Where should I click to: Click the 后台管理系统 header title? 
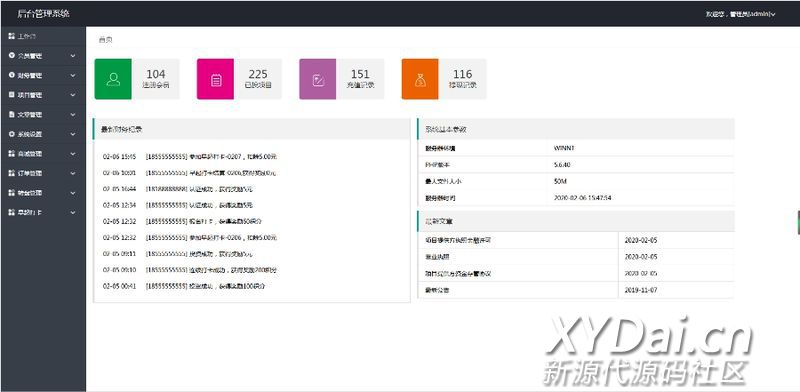click(43, 14)
